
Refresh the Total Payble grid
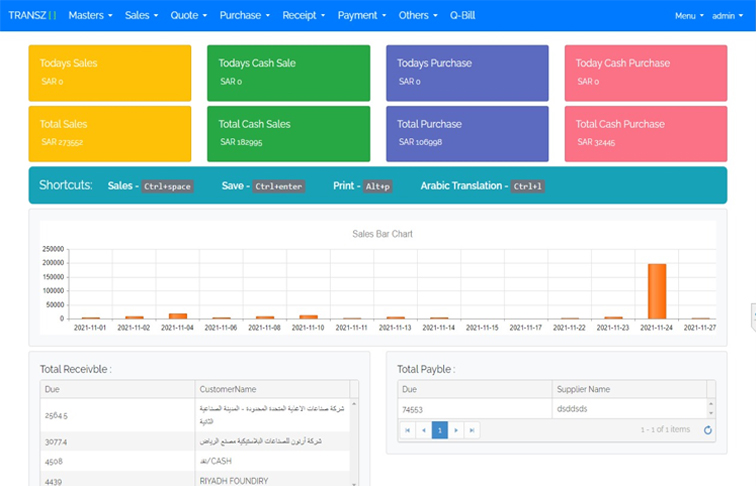[x=708, y=430]
